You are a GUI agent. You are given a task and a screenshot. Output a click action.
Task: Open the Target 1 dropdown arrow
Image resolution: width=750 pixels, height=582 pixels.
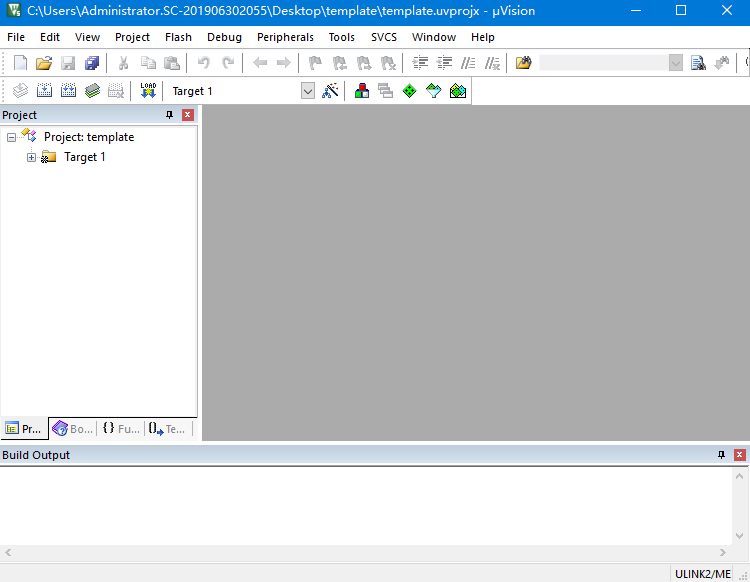[308, 91]
